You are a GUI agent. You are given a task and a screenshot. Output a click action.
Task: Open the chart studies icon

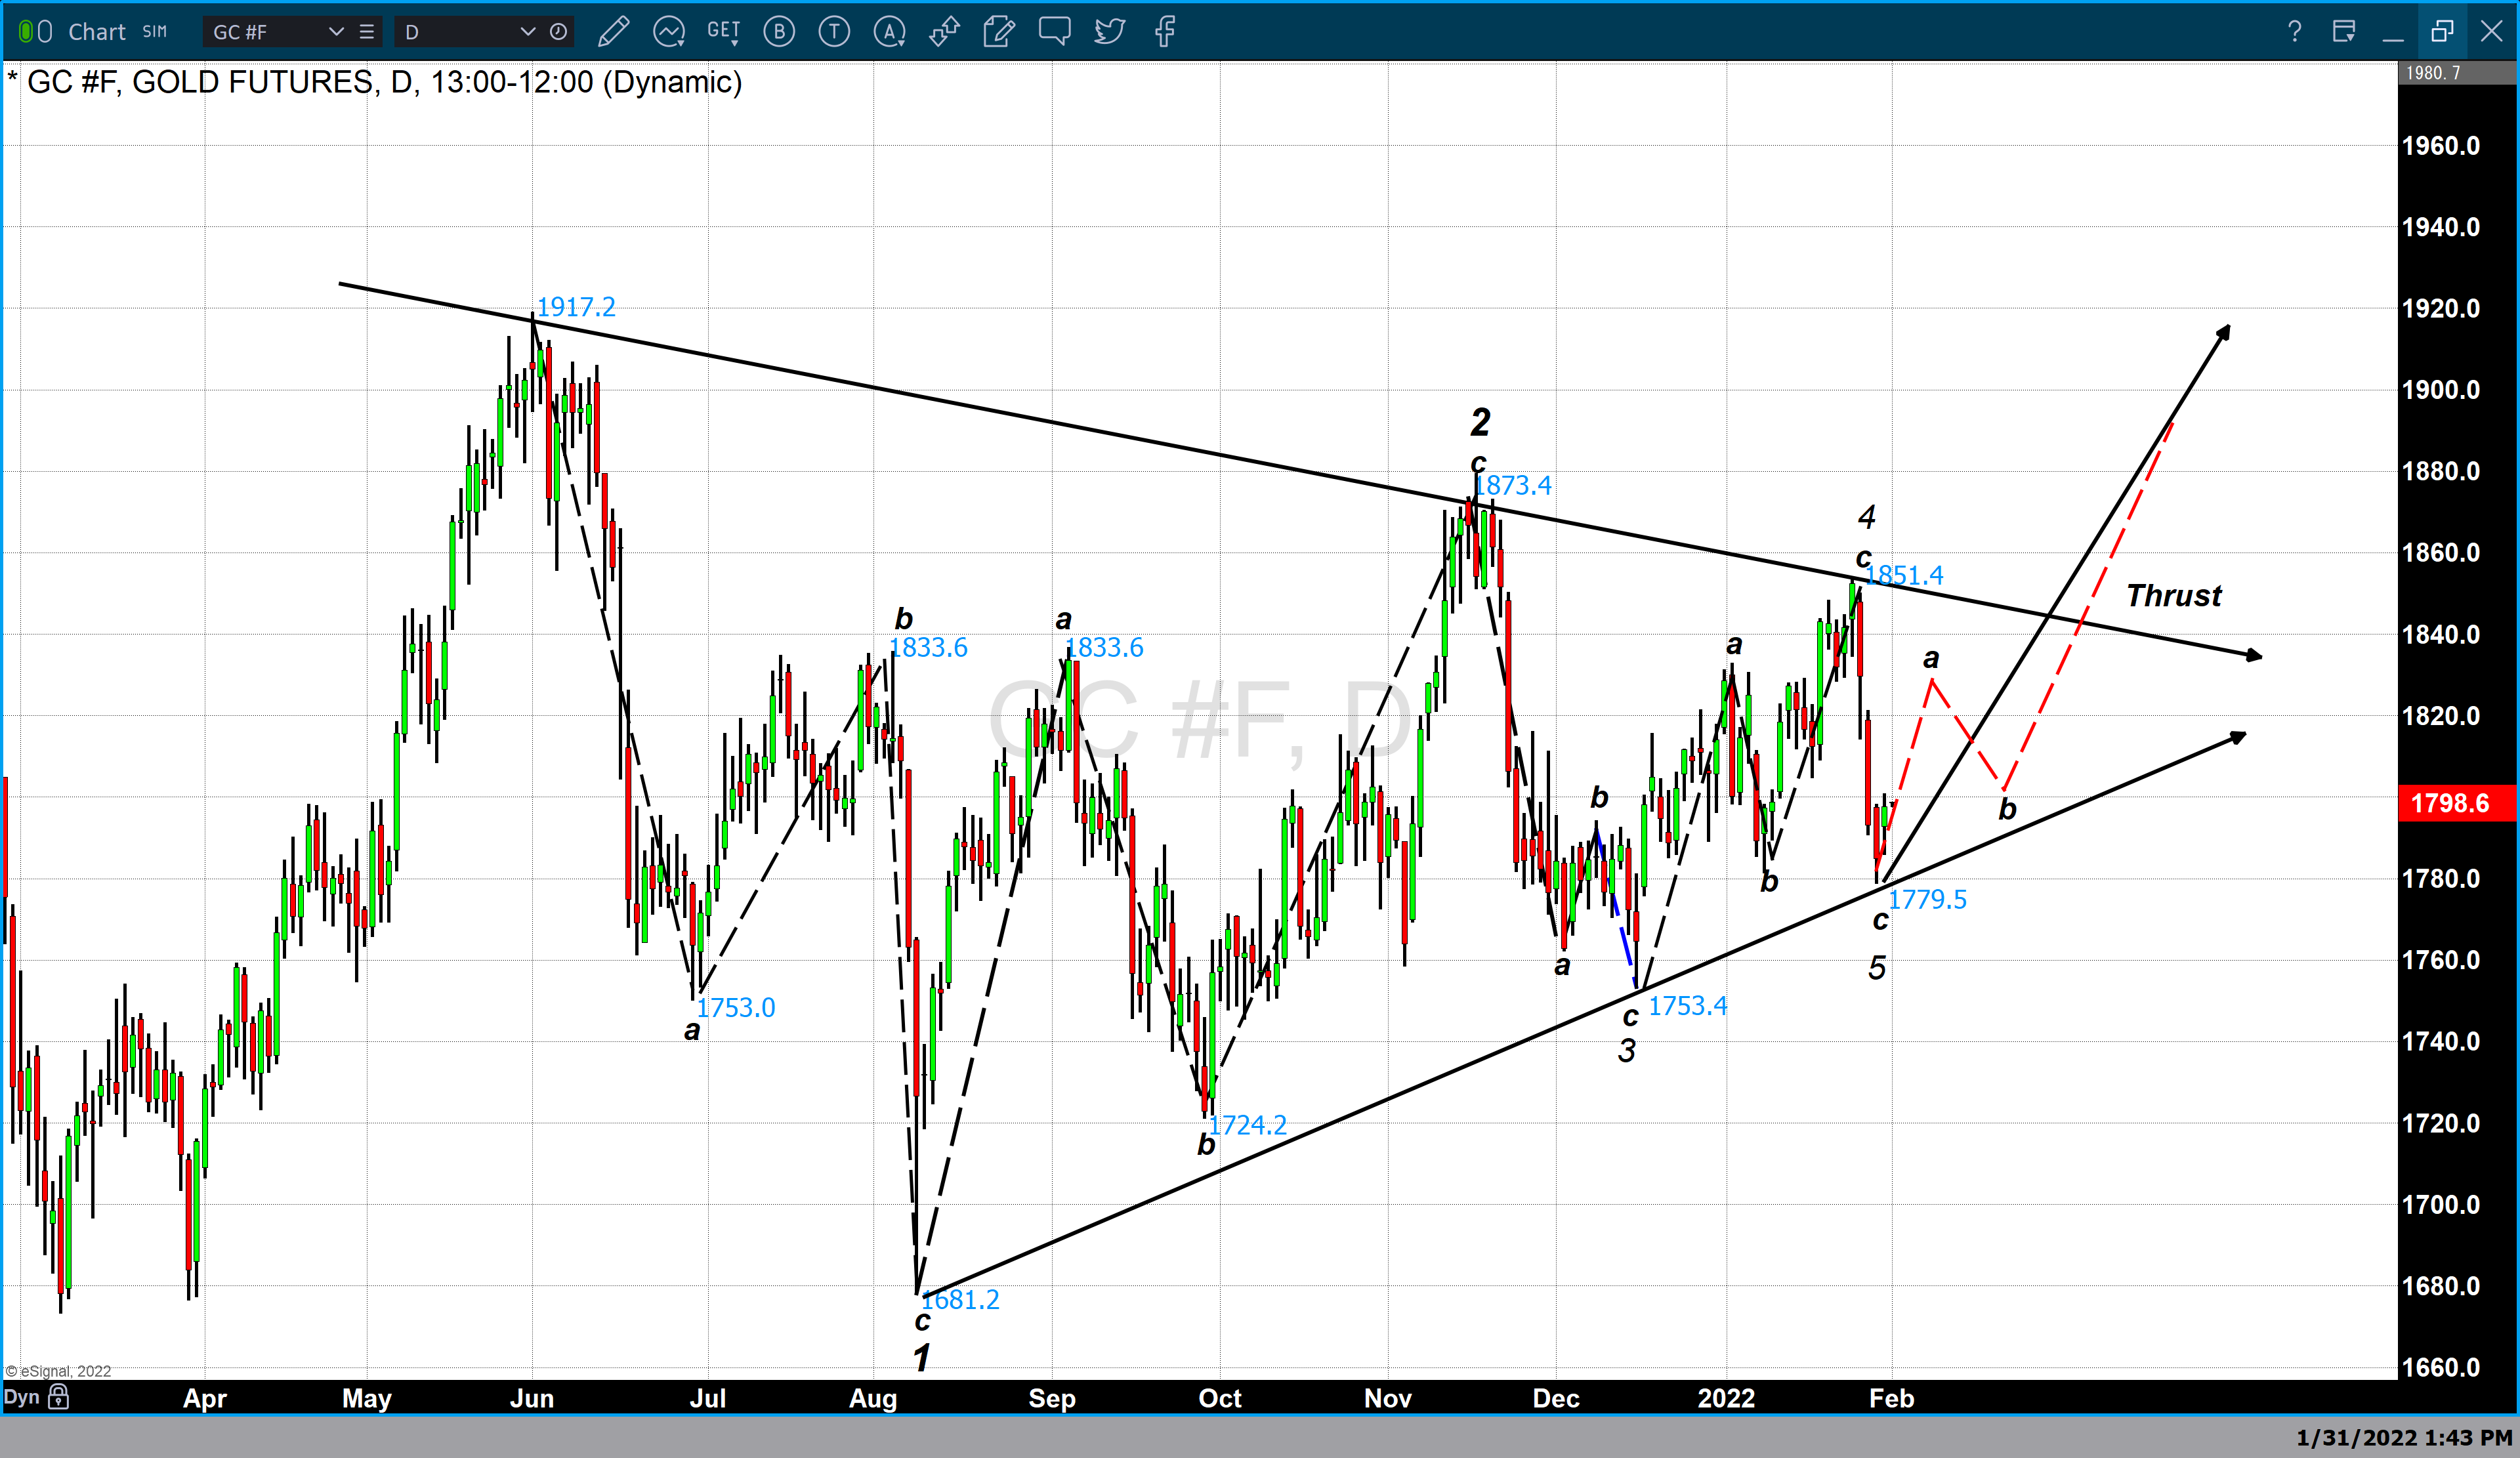click(x=668, y=32)
